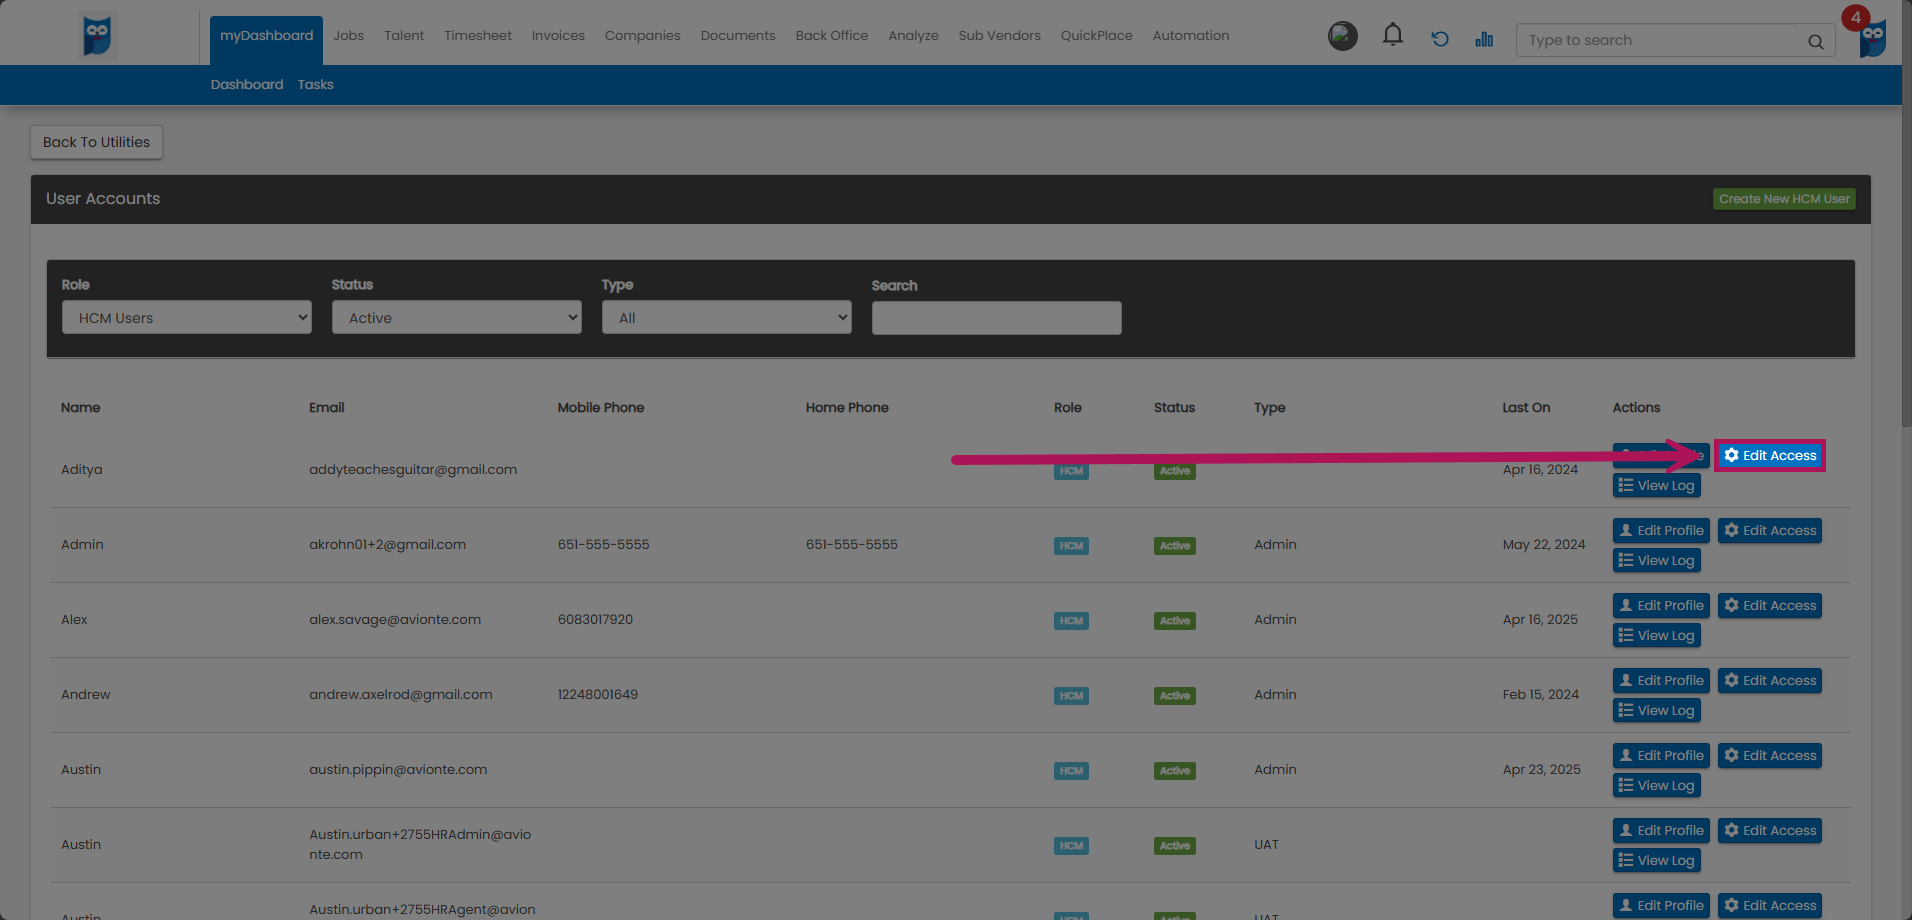This screenshot has width=1912, height=920.
Task: Click the user Search input field
Action: pyautogui.click(x=996, y=318)
